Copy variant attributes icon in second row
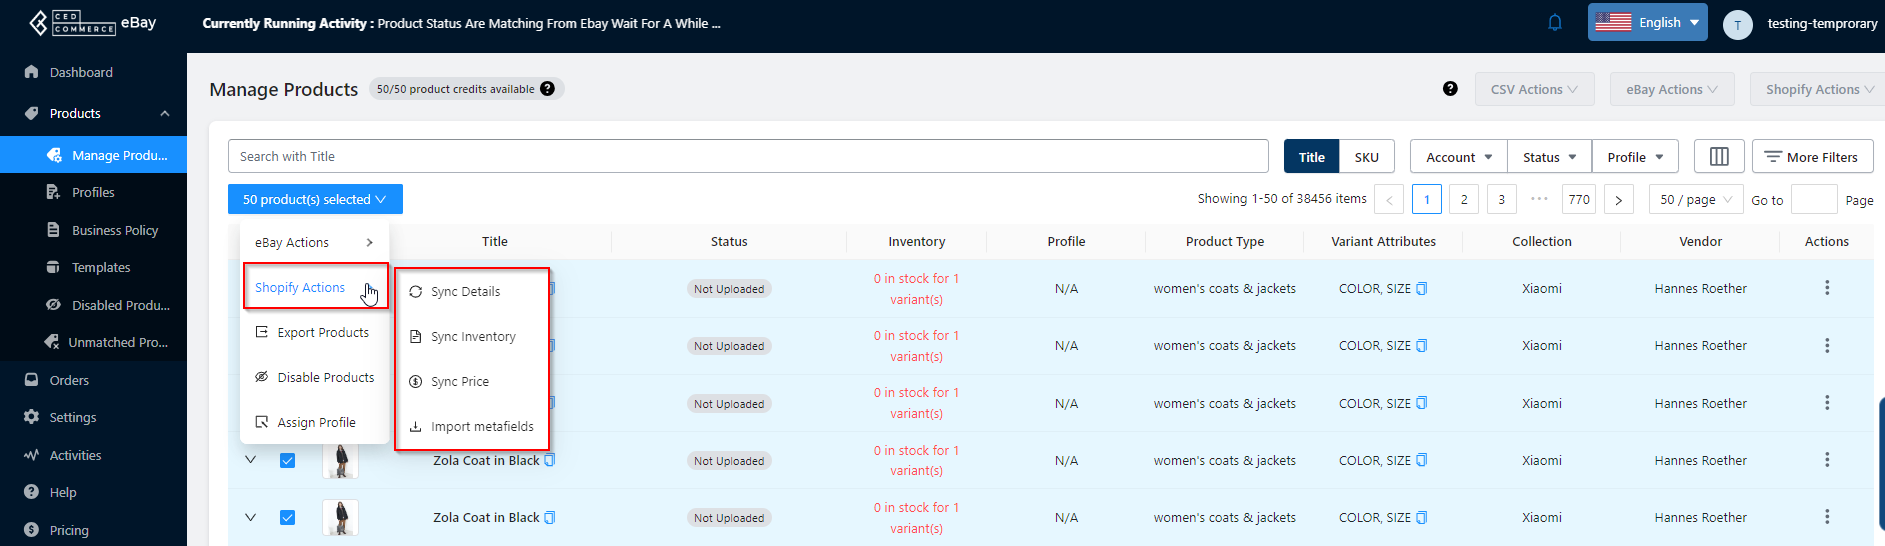1885x546 pixels. pos(1422,346)
